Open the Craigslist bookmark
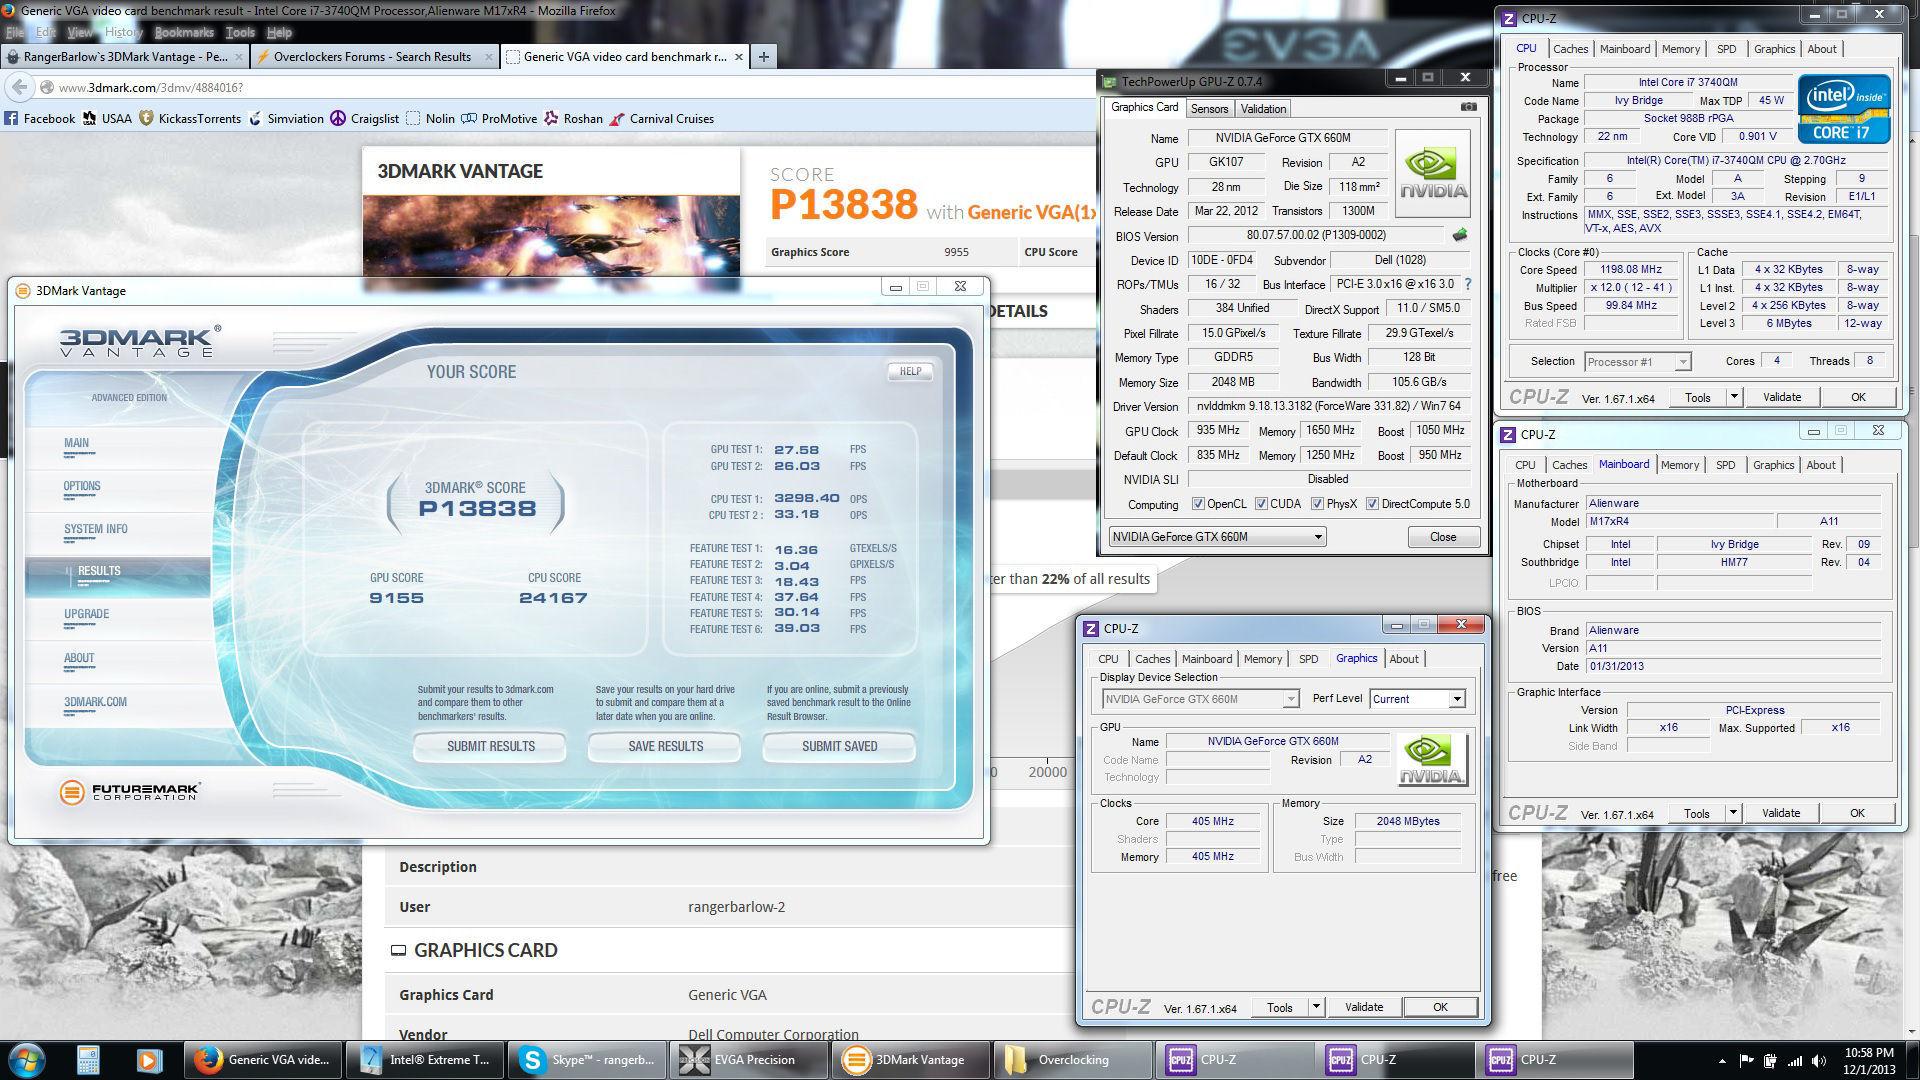The width and height of the screenshot is (1920, 1080). 365,118
